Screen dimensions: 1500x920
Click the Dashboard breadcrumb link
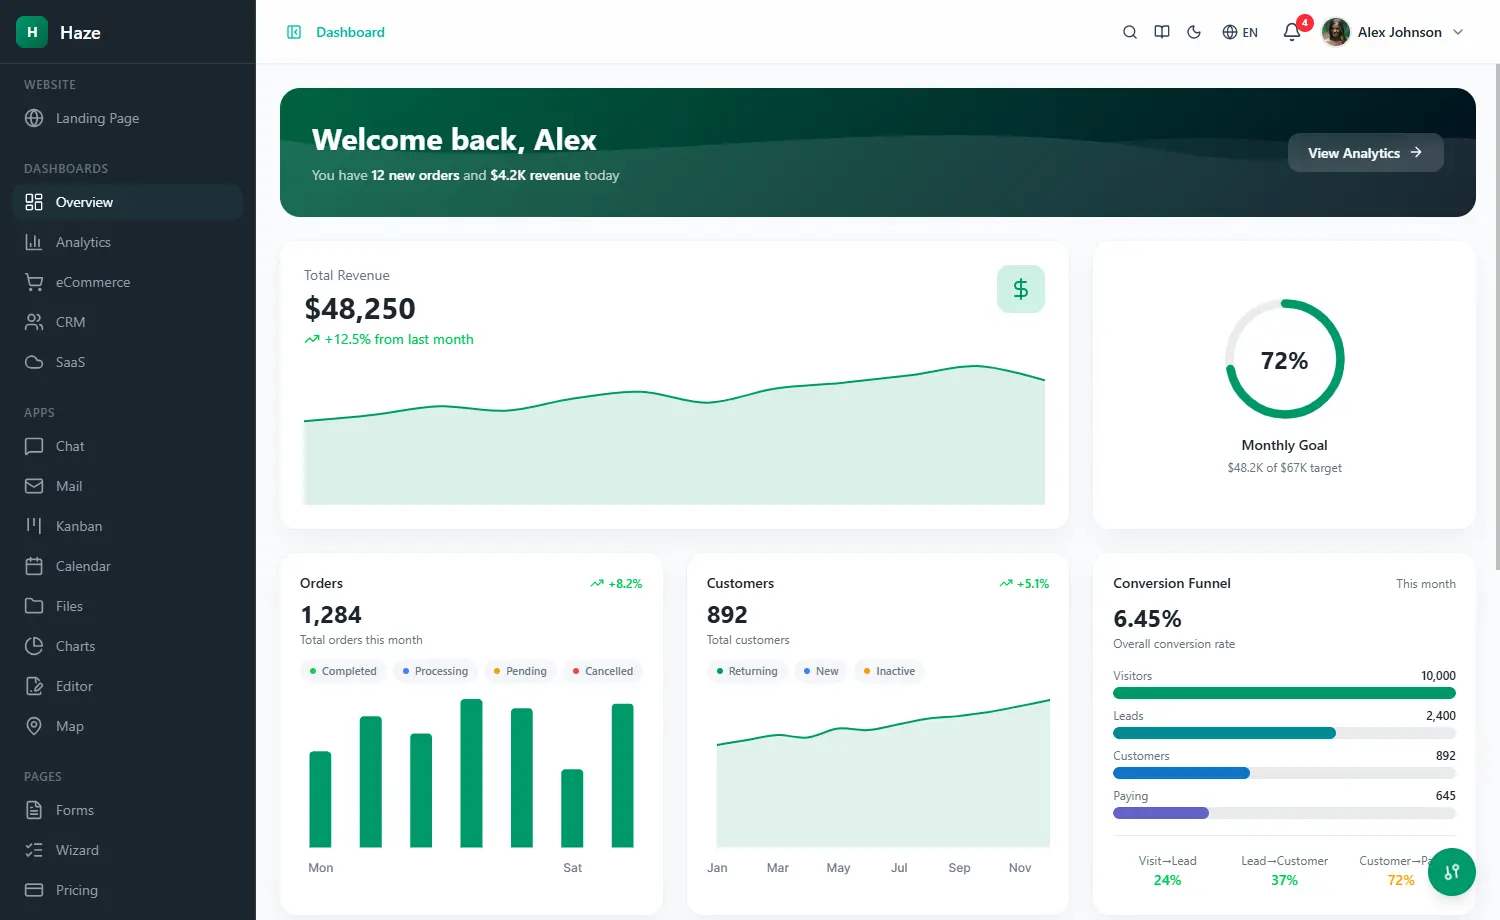point(350,32)
